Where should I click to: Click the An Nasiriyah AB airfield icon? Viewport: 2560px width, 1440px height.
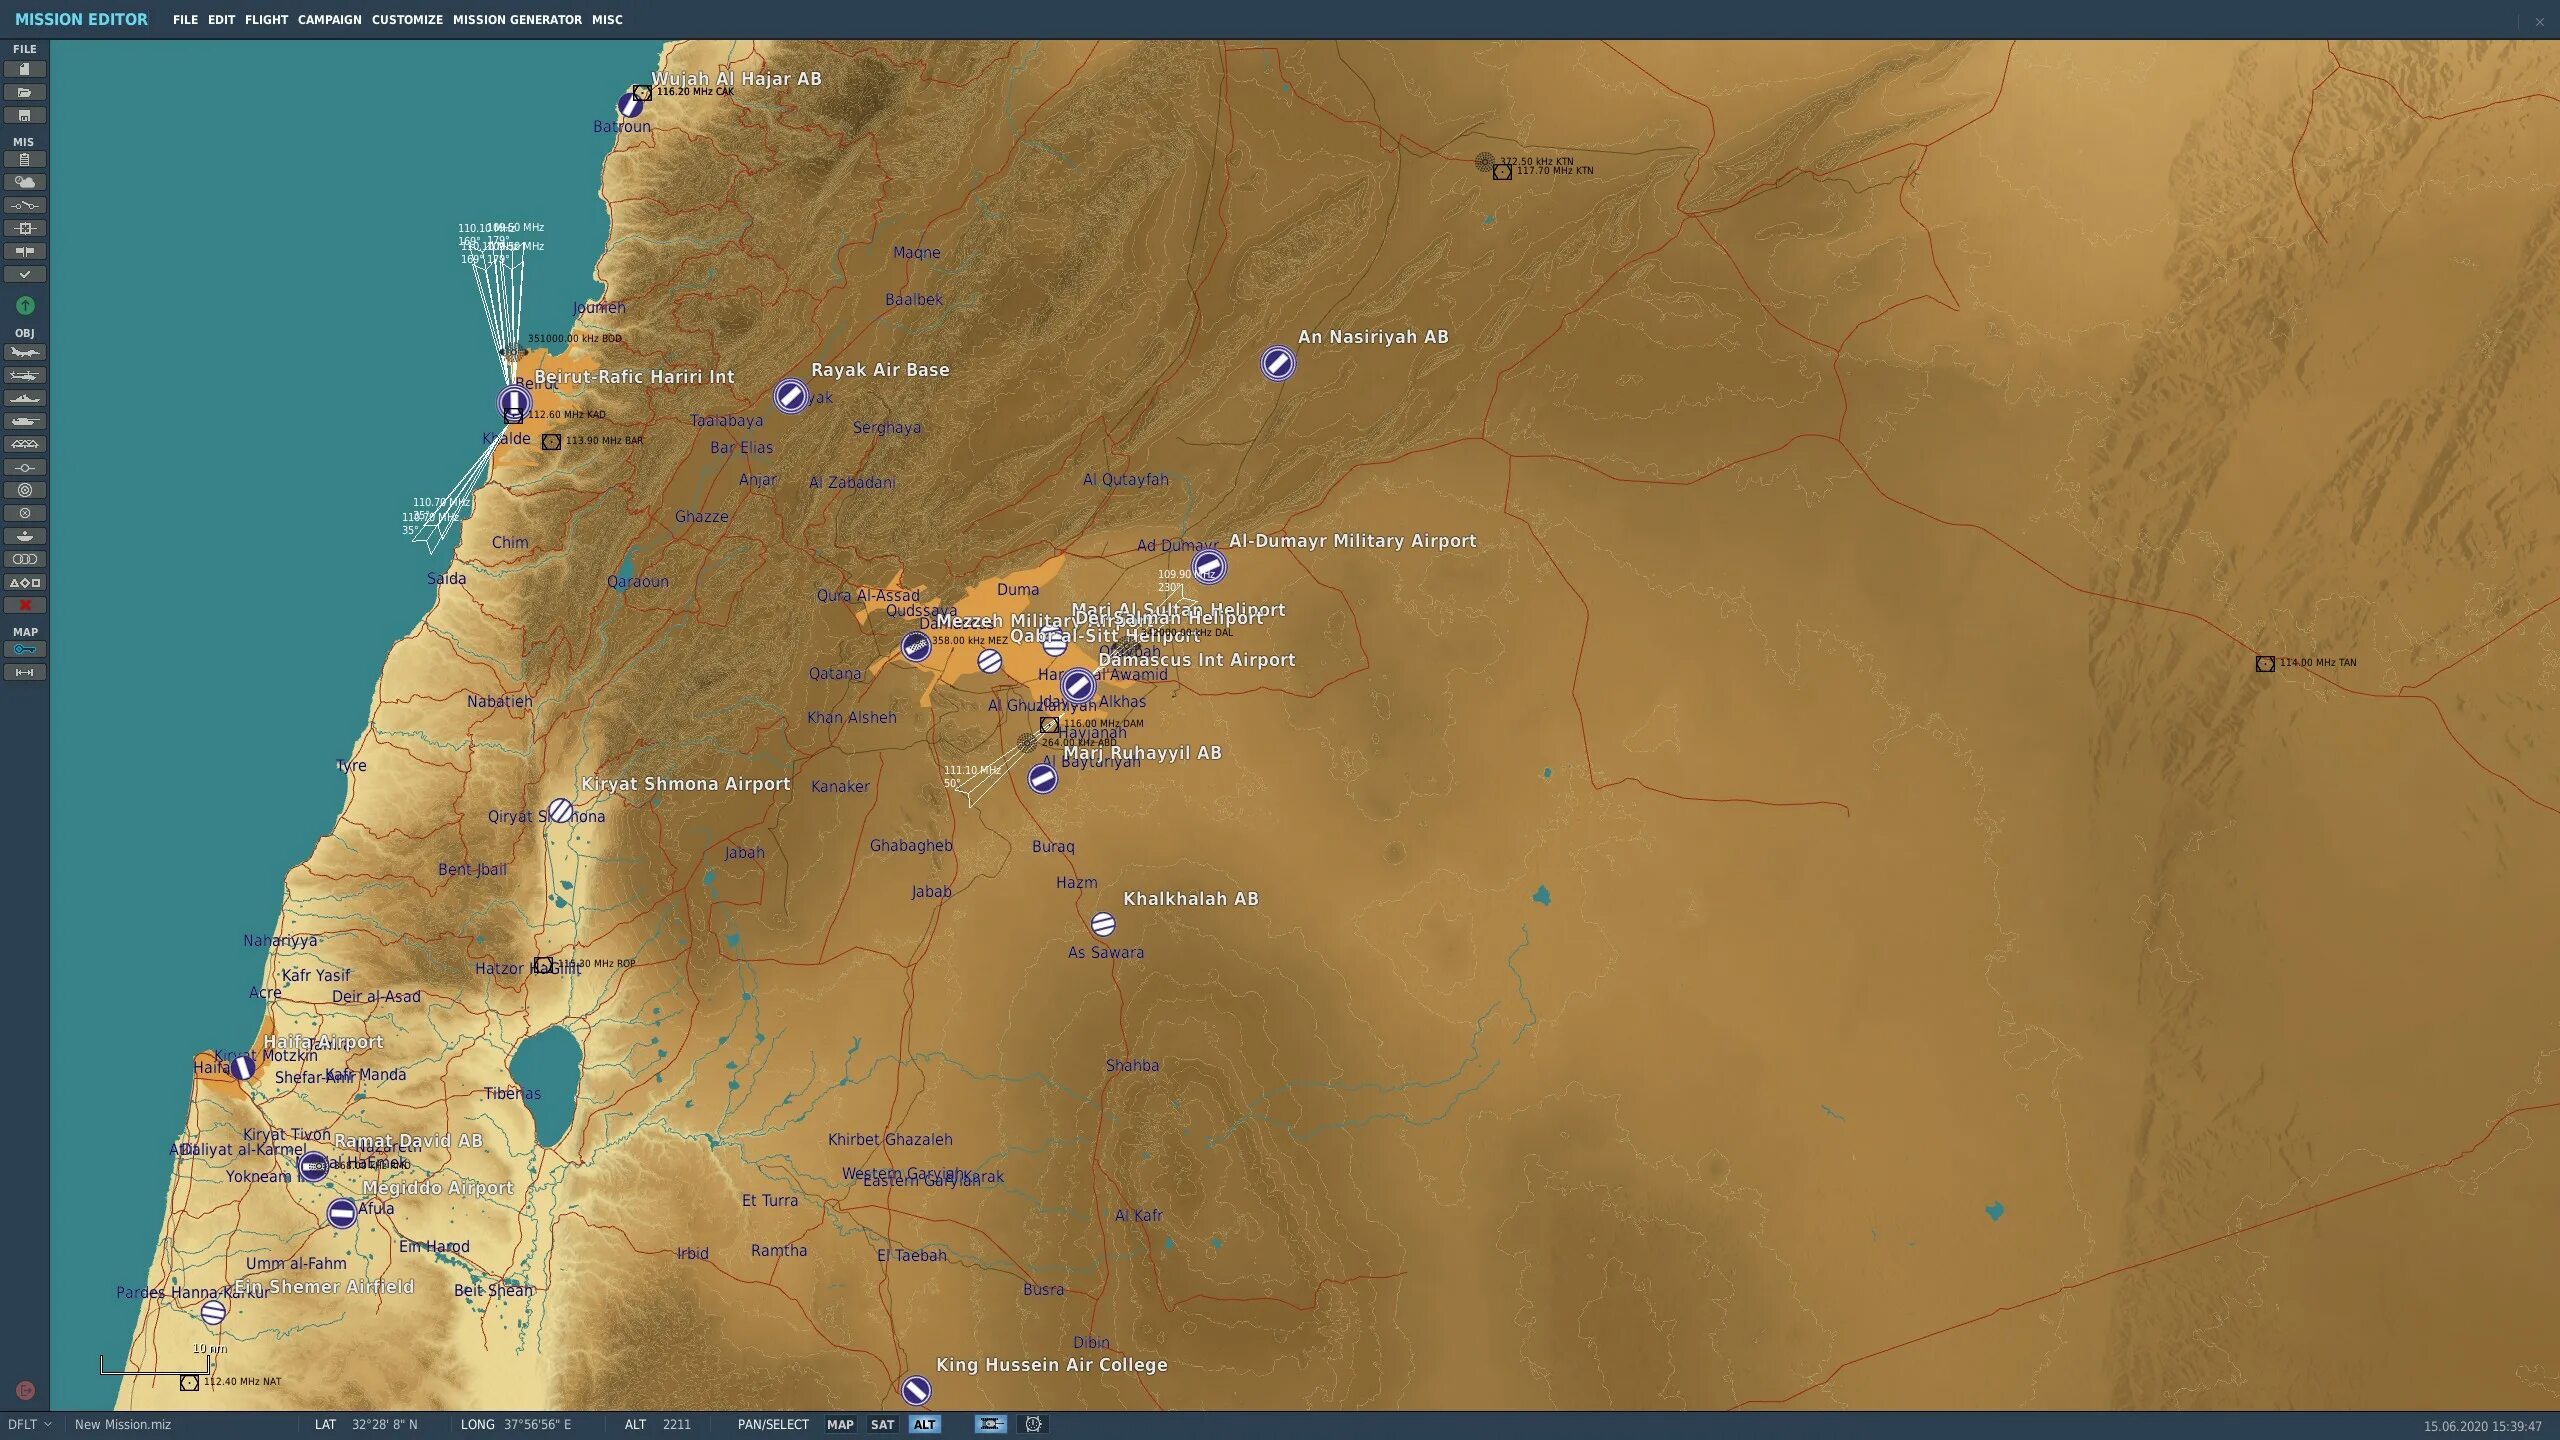[1277, 362]
